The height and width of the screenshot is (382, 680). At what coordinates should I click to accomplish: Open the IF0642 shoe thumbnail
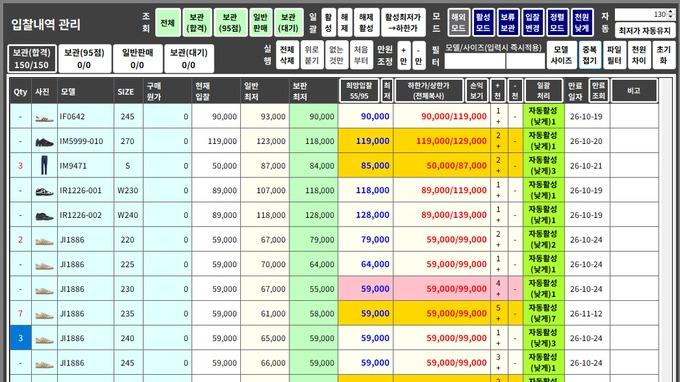tap(44, 118)
